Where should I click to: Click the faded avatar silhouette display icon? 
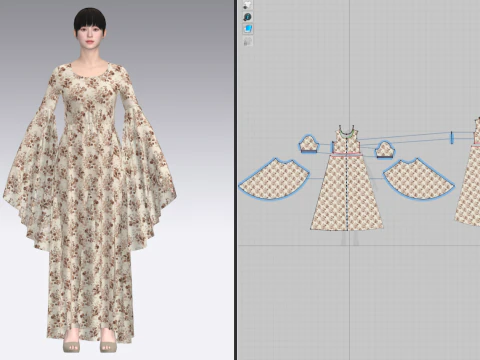pyautogui.click(x=247, y=41)
